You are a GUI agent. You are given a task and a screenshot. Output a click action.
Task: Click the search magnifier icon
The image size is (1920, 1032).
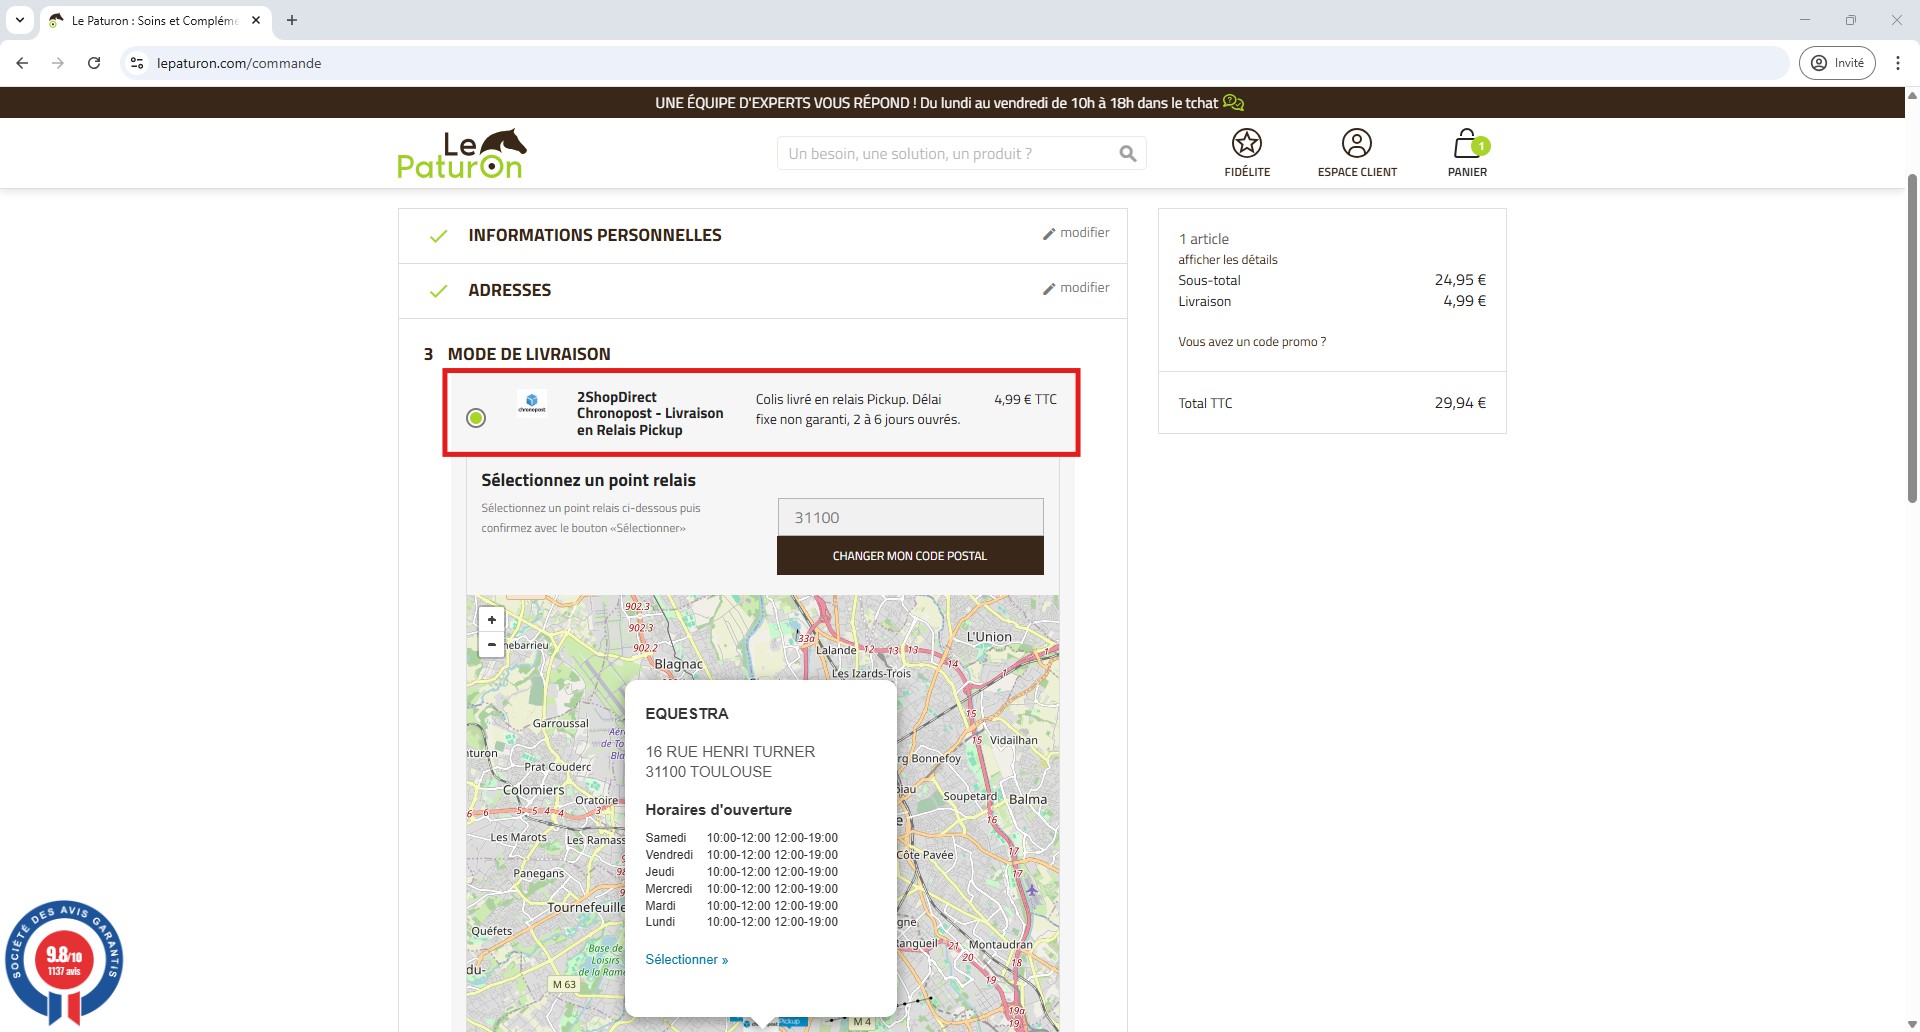1128,153
